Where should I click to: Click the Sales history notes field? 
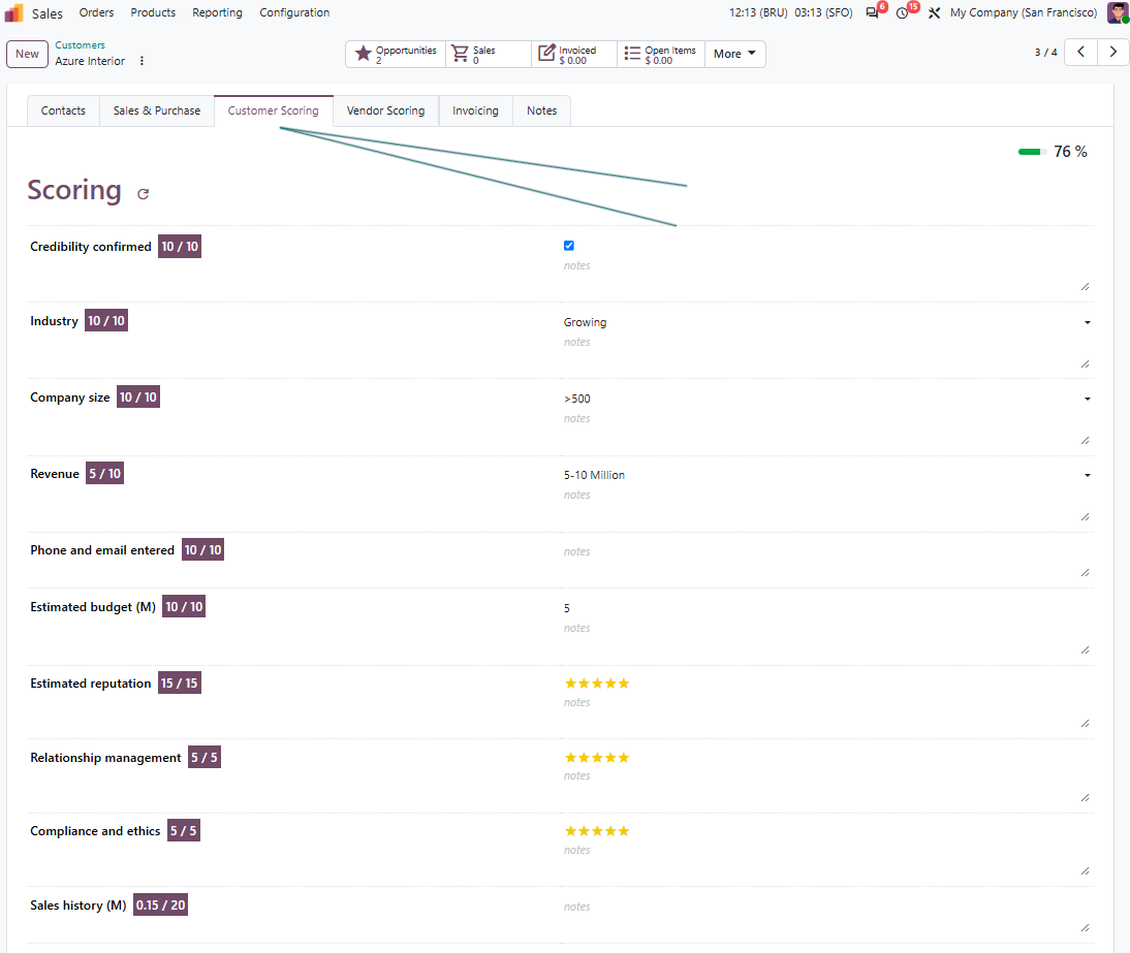point(827,916)
